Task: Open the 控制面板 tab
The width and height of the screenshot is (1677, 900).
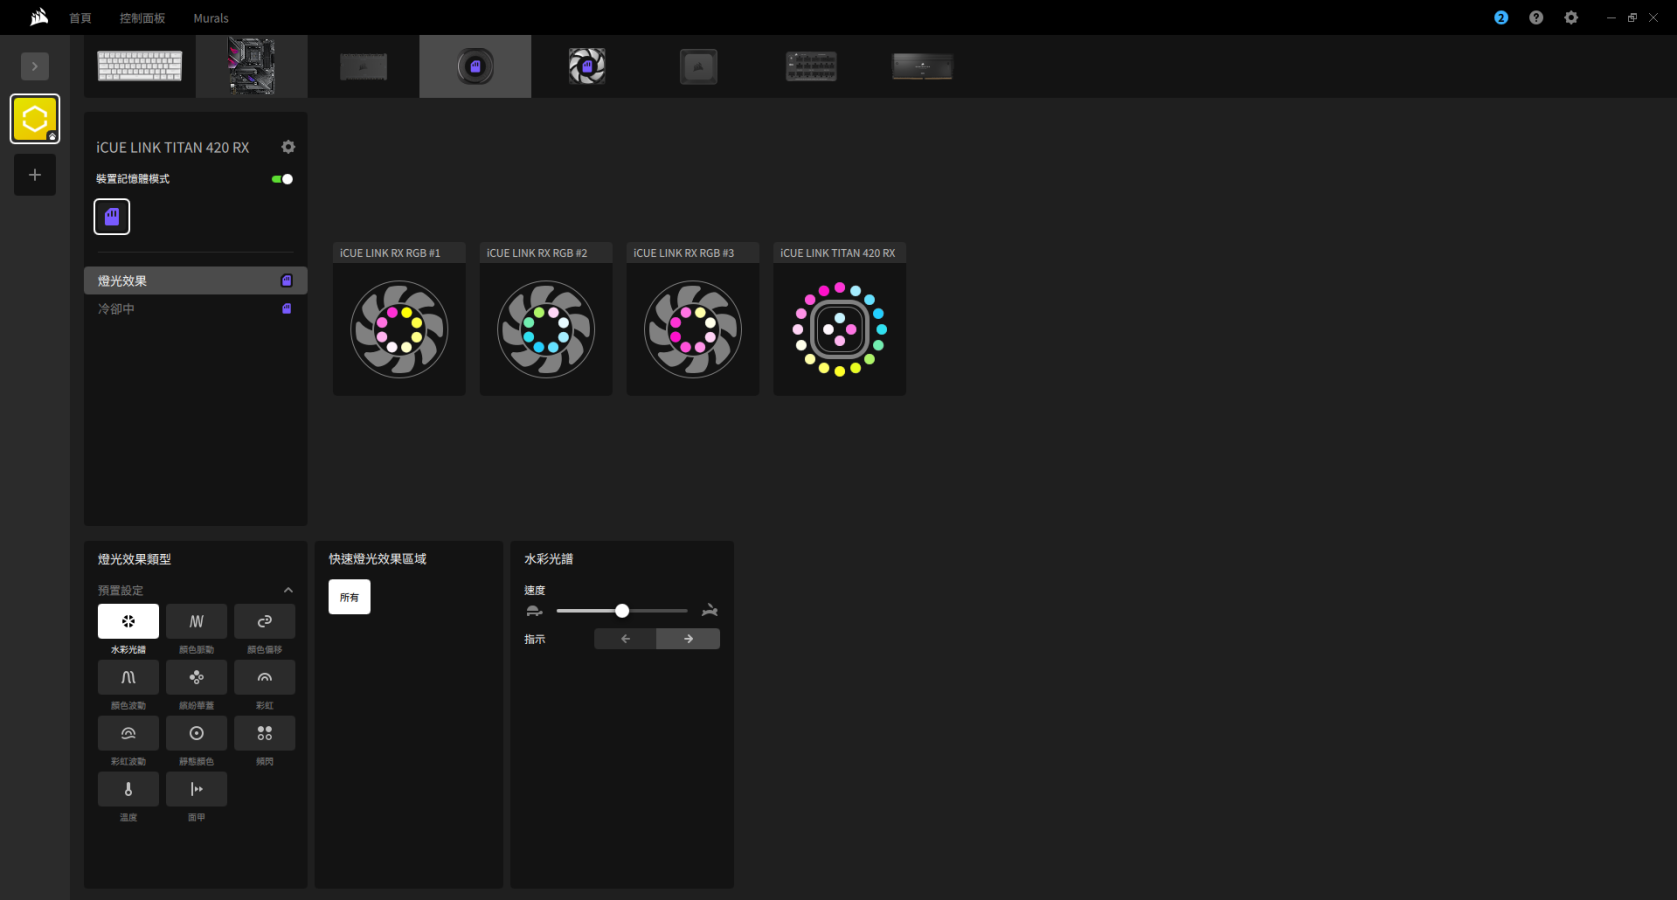Action: coord(142,18)
